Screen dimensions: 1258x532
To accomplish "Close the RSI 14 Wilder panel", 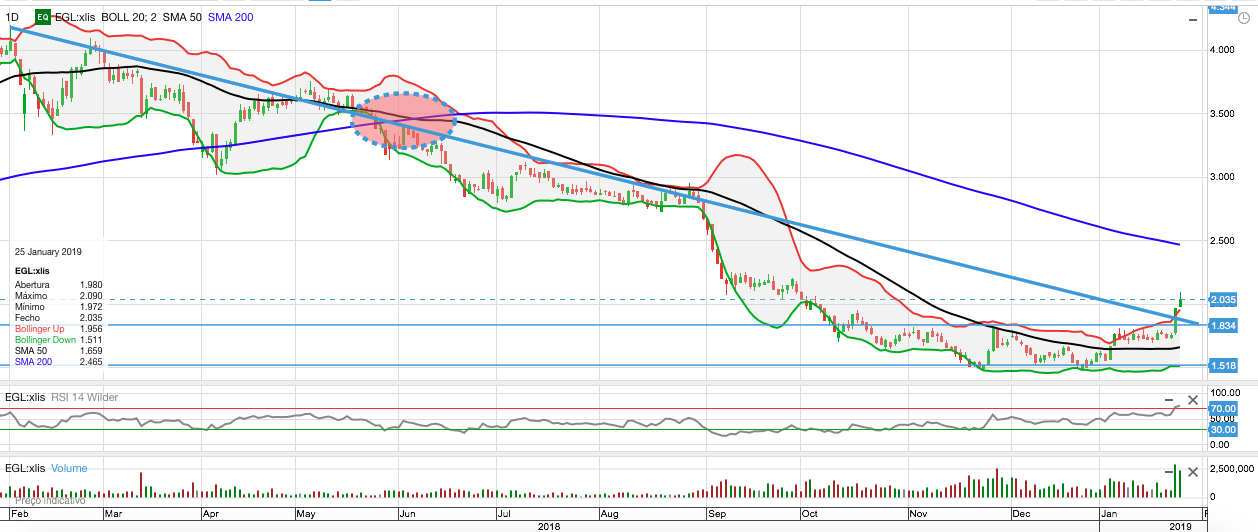I will (1193, 399).
